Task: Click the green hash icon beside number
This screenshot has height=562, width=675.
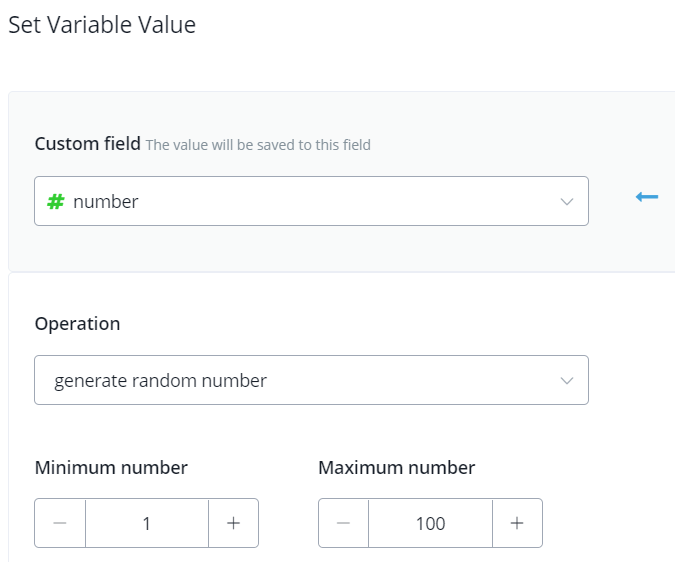Action: pyautogui.click(x=56, y=201)
